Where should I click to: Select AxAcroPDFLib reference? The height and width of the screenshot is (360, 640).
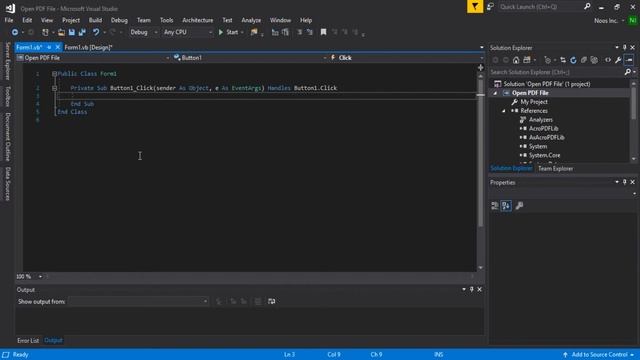547,138
